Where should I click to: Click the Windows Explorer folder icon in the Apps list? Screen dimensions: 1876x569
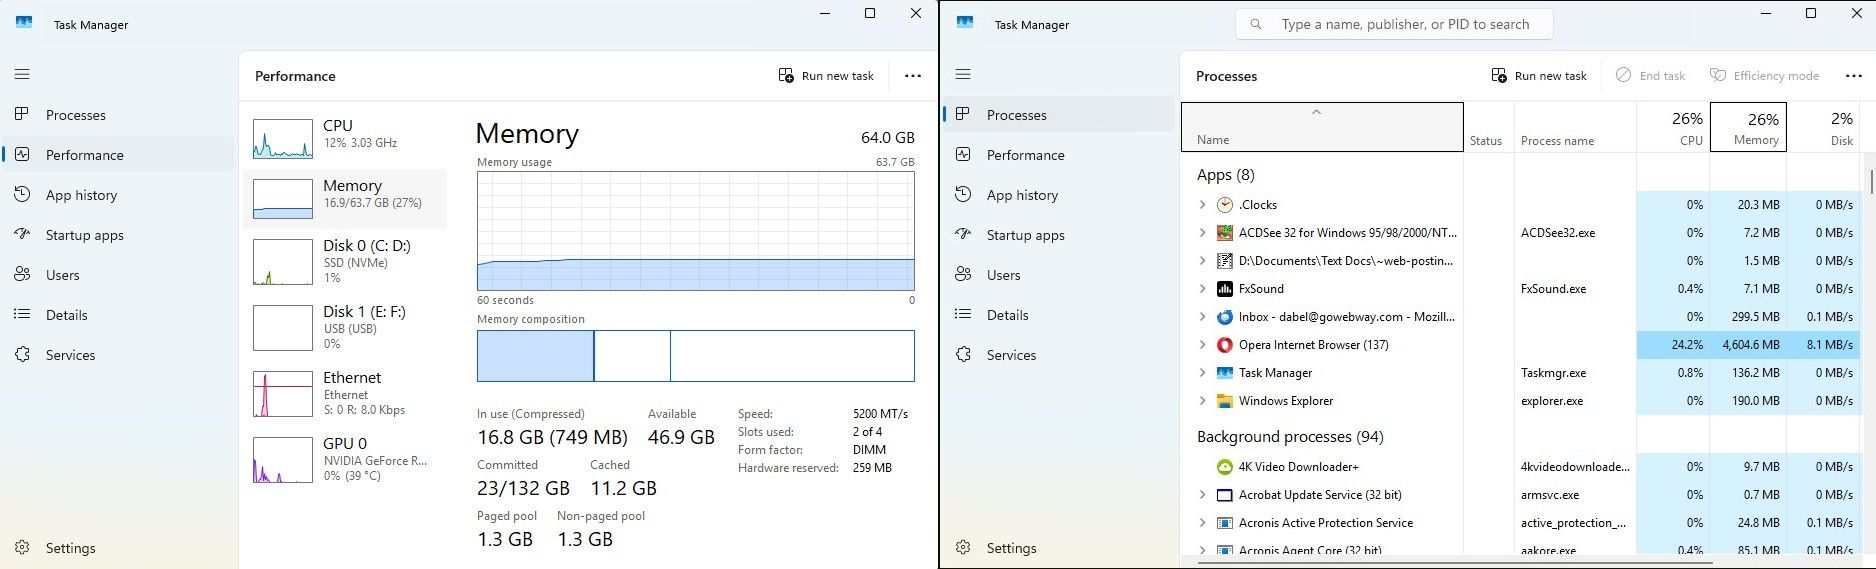tap(1224, 401)
